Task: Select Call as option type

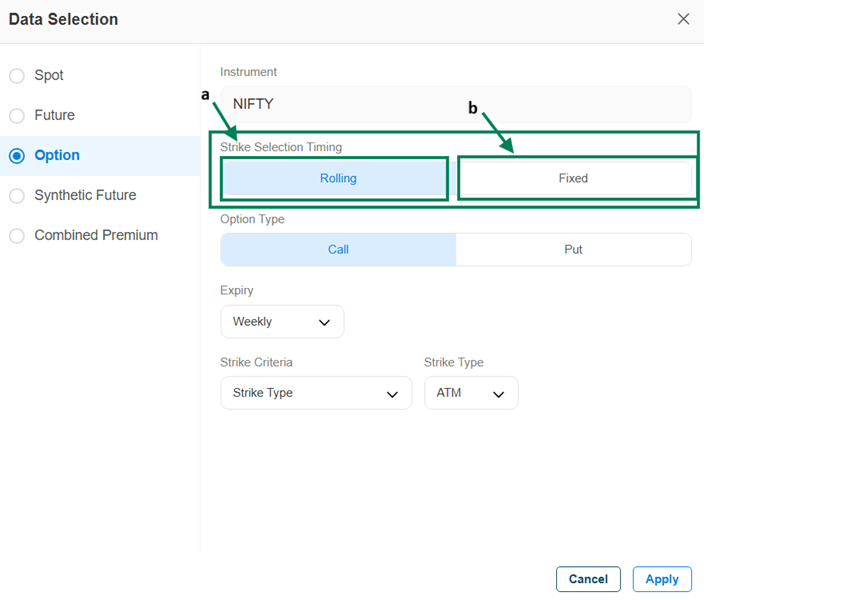Action: 338,250
